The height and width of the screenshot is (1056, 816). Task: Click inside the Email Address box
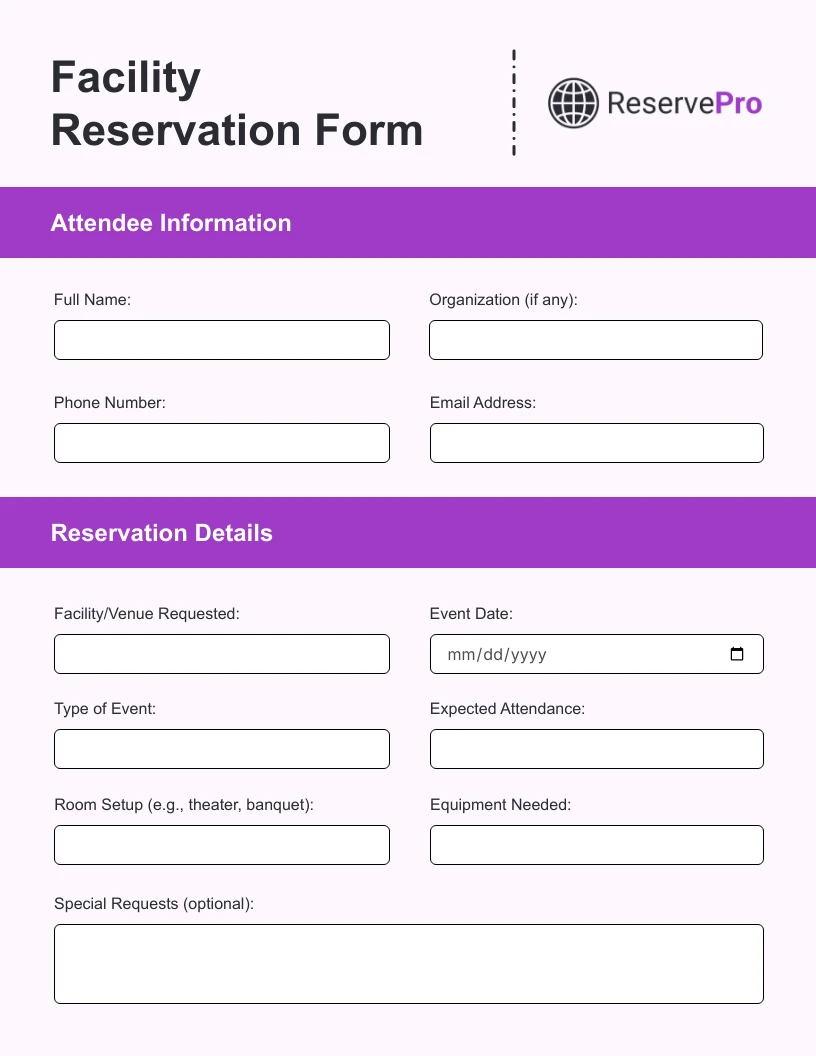(x=596, y=442)
